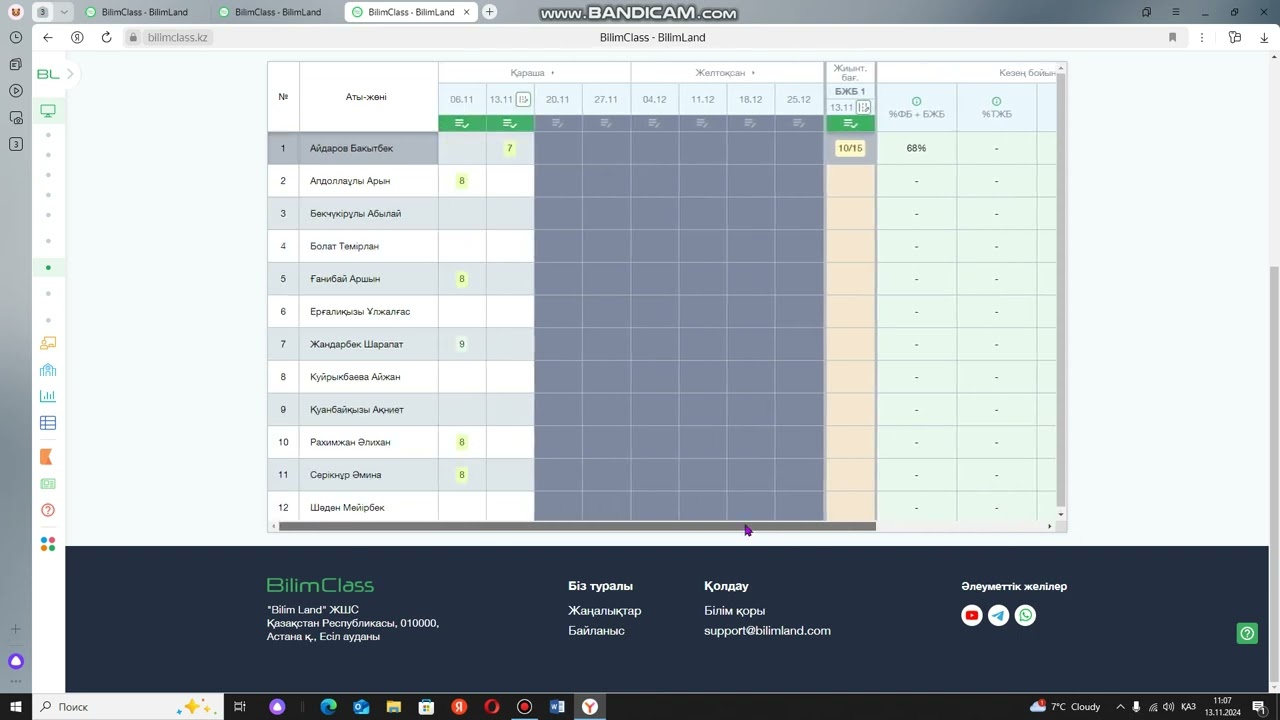Open the green news card icon

[47, 484]
